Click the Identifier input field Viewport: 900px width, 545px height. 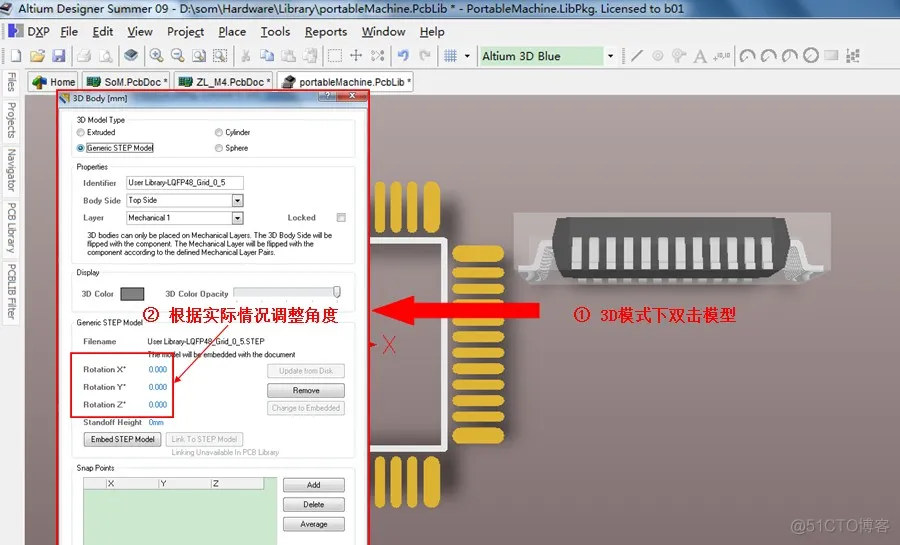pyautogui.click(x=185, y=182)
